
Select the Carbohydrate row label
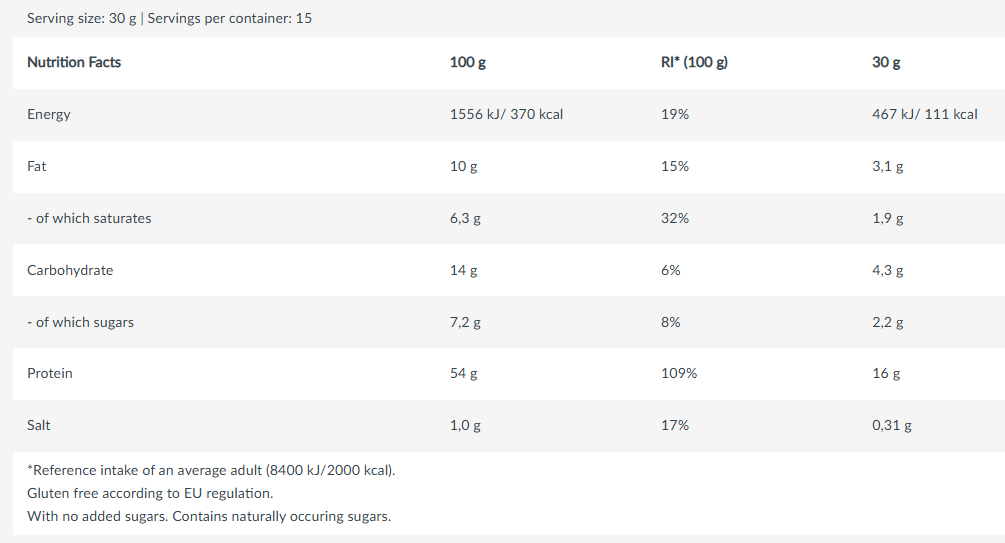70,270
